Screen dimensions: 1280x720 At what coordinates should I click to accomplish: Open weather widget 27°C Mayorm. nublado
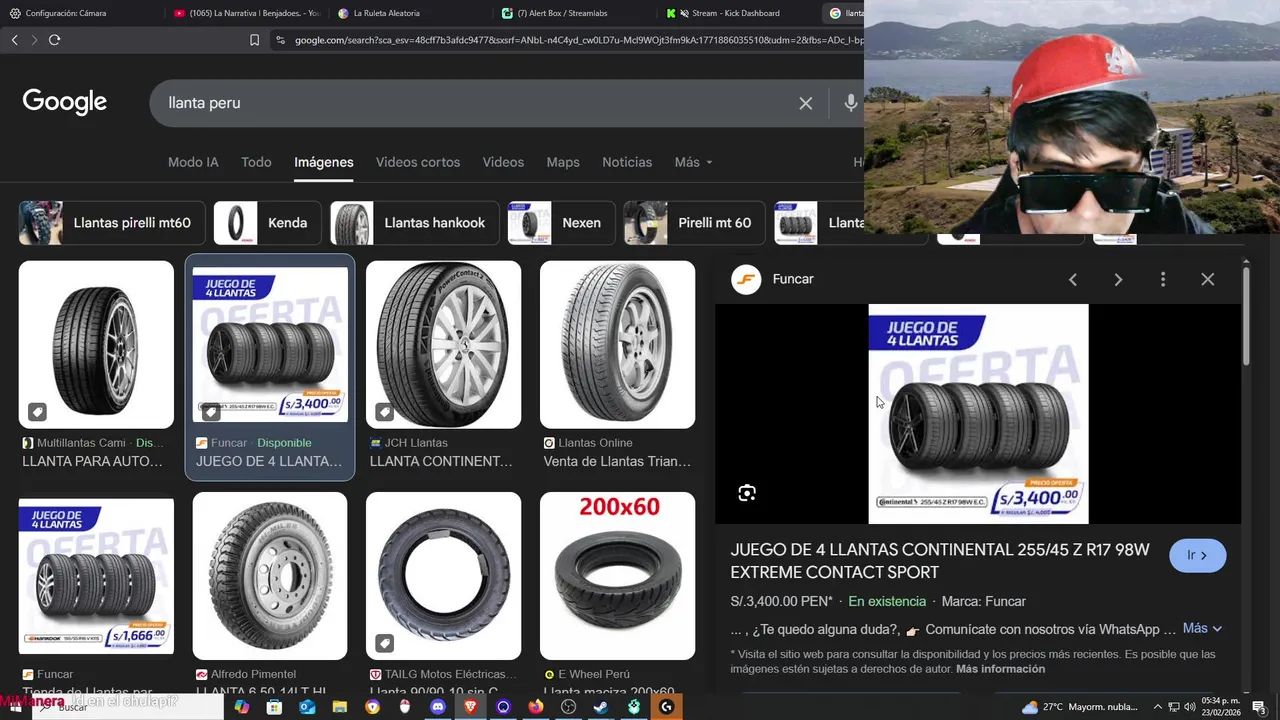click(x=1080, y=707)
